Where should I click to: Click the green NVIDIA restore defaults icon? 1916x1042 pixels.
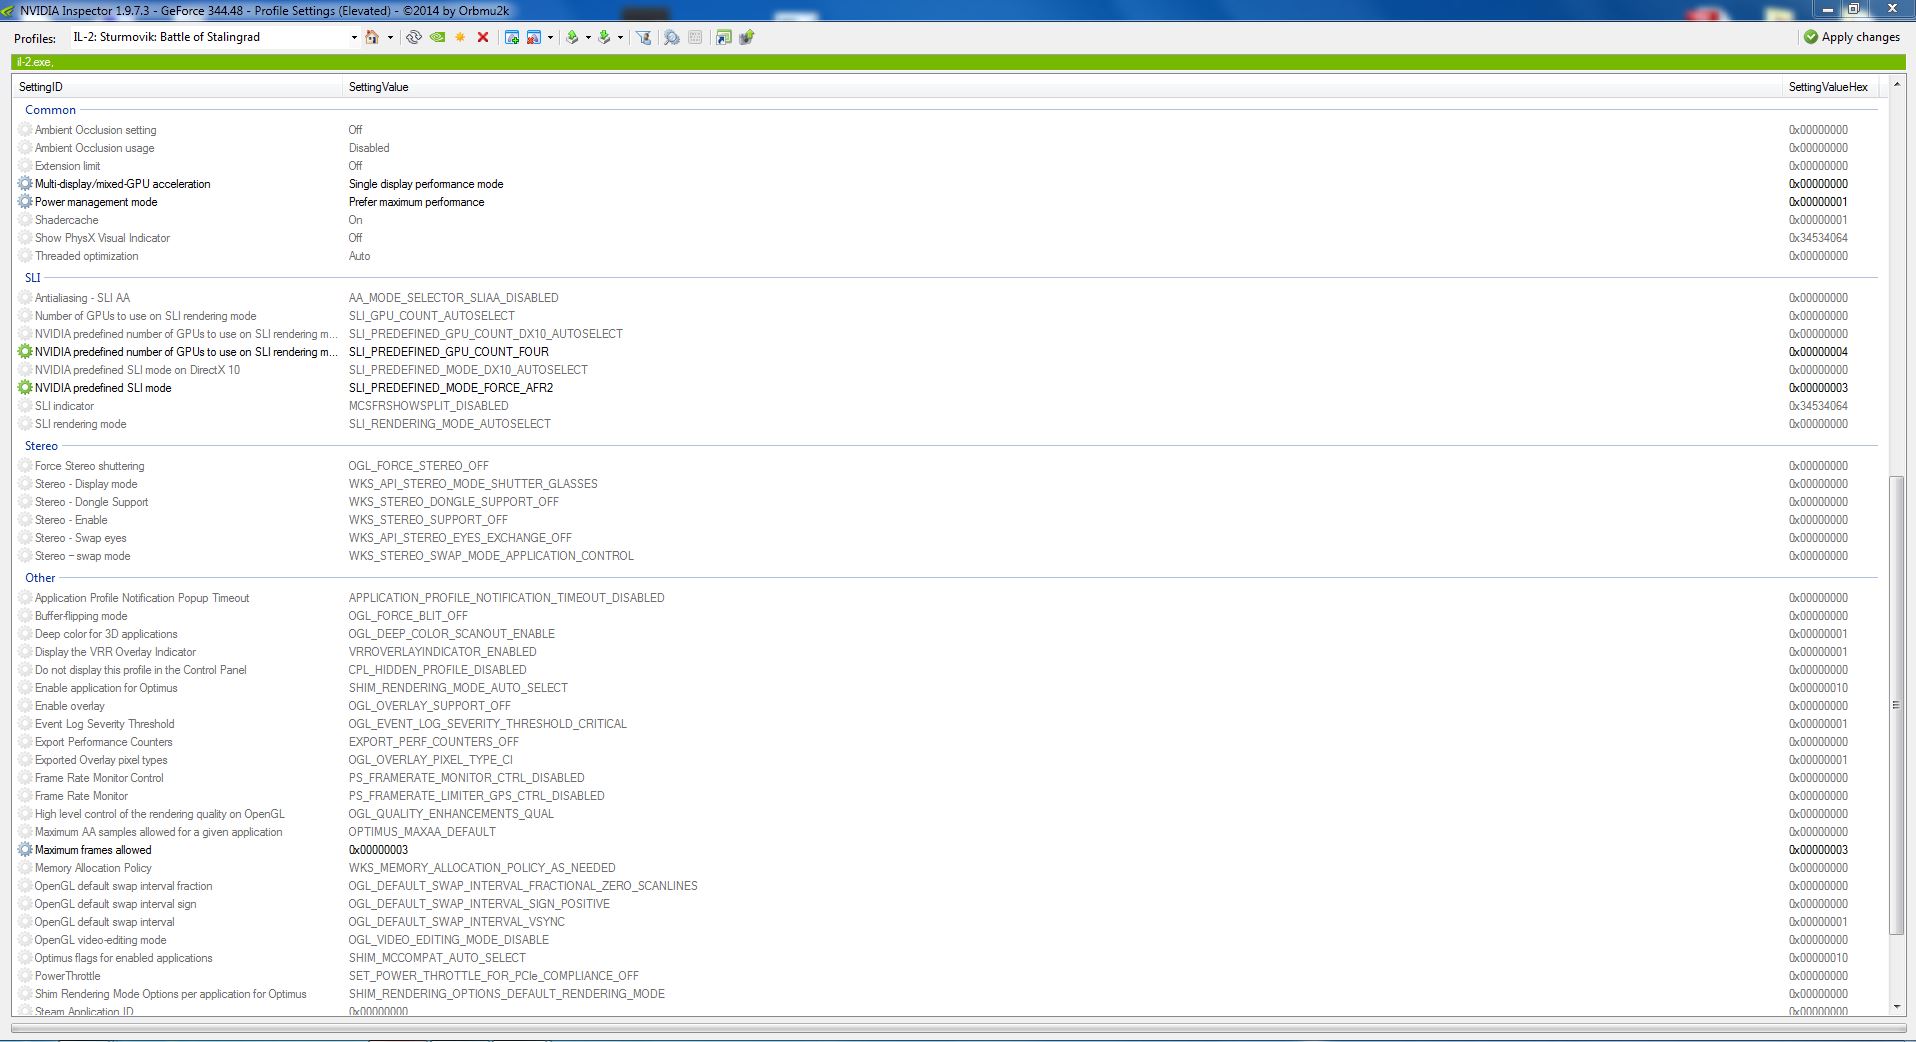click(437, 37)
